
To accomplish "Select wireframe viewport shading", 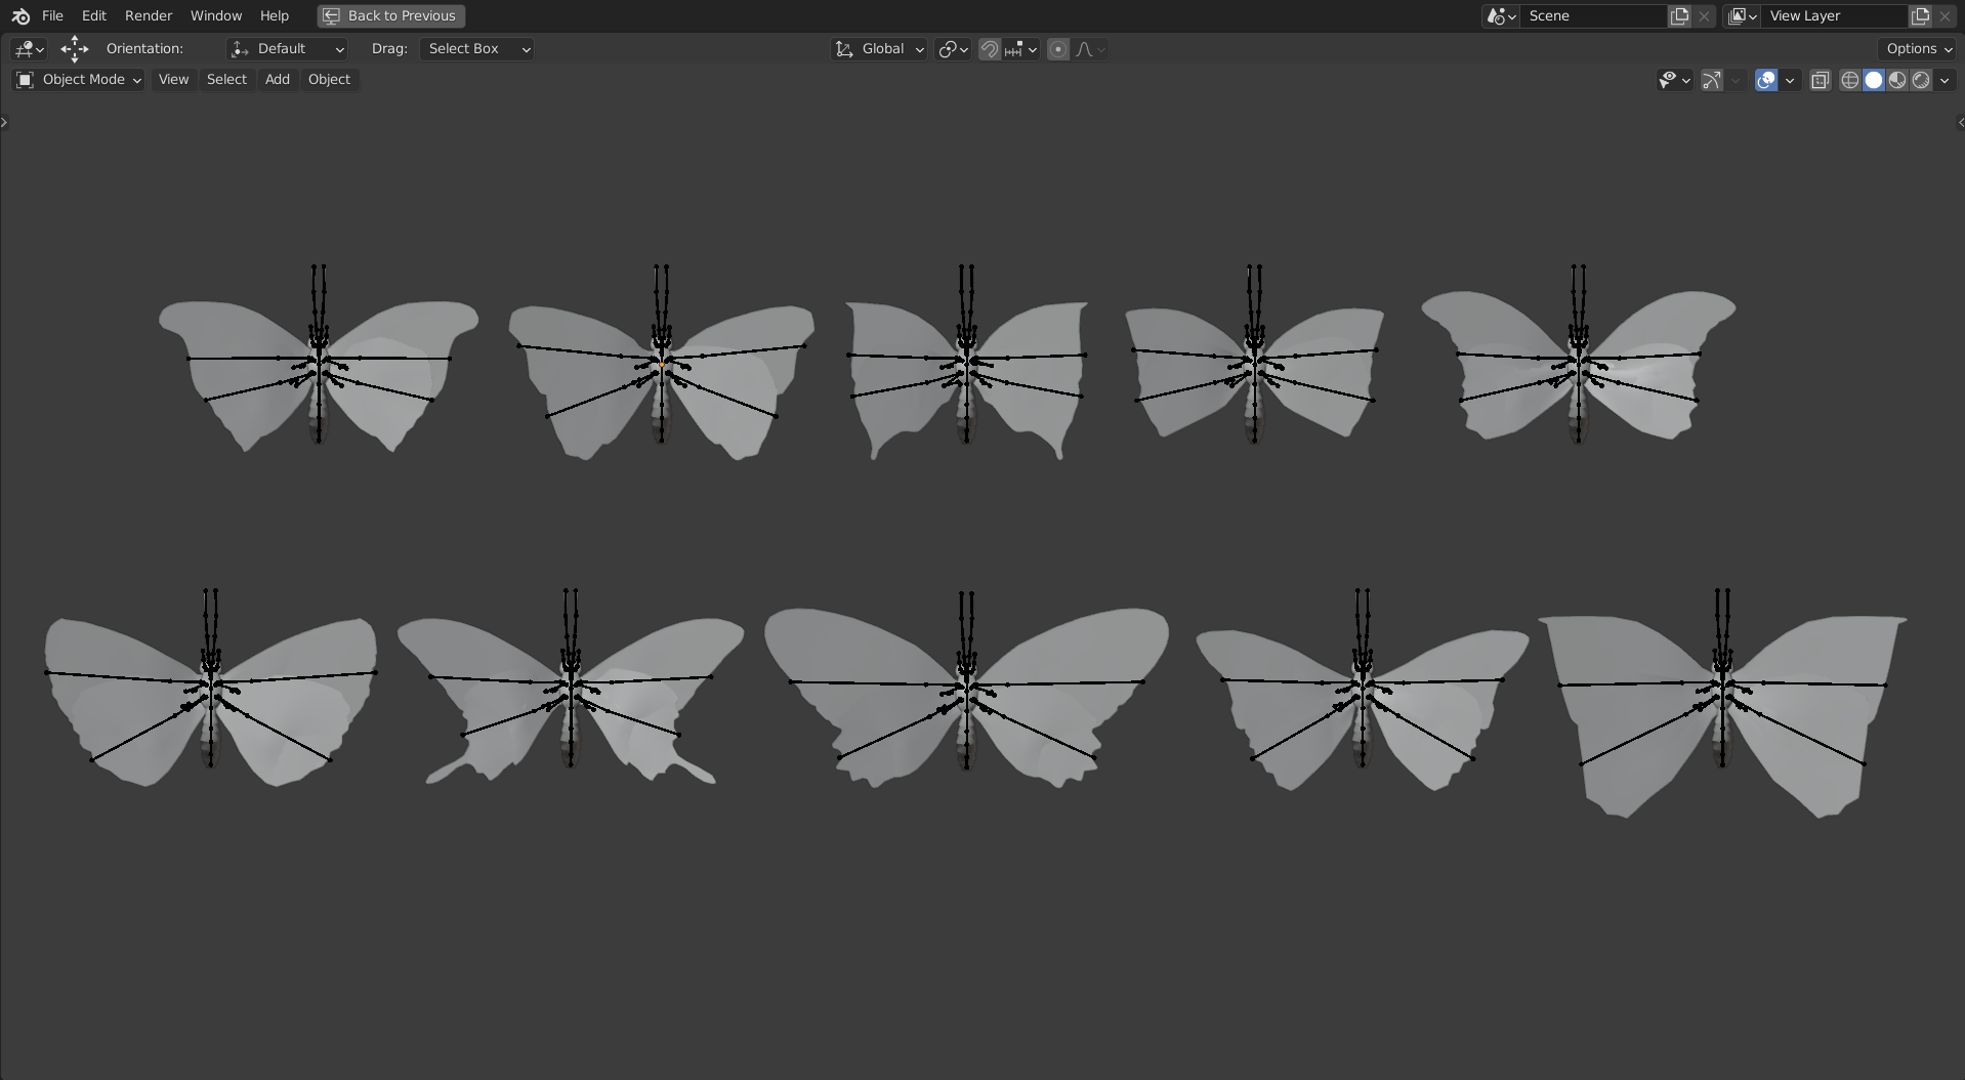I will click(1849, 80).
